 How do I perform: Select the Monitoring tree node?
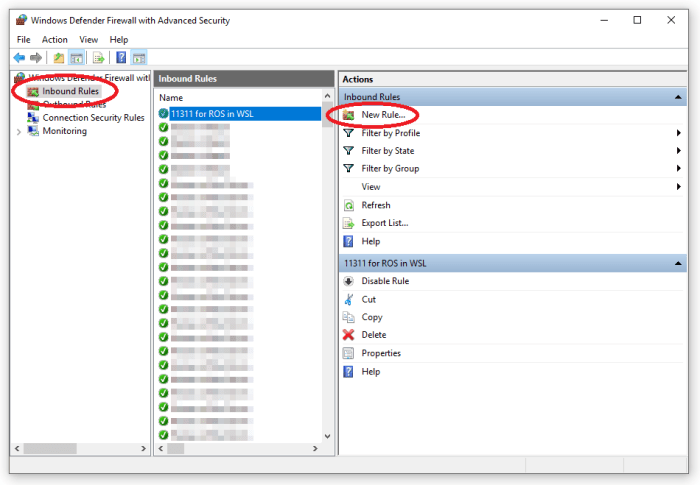(x=64, y=131)
